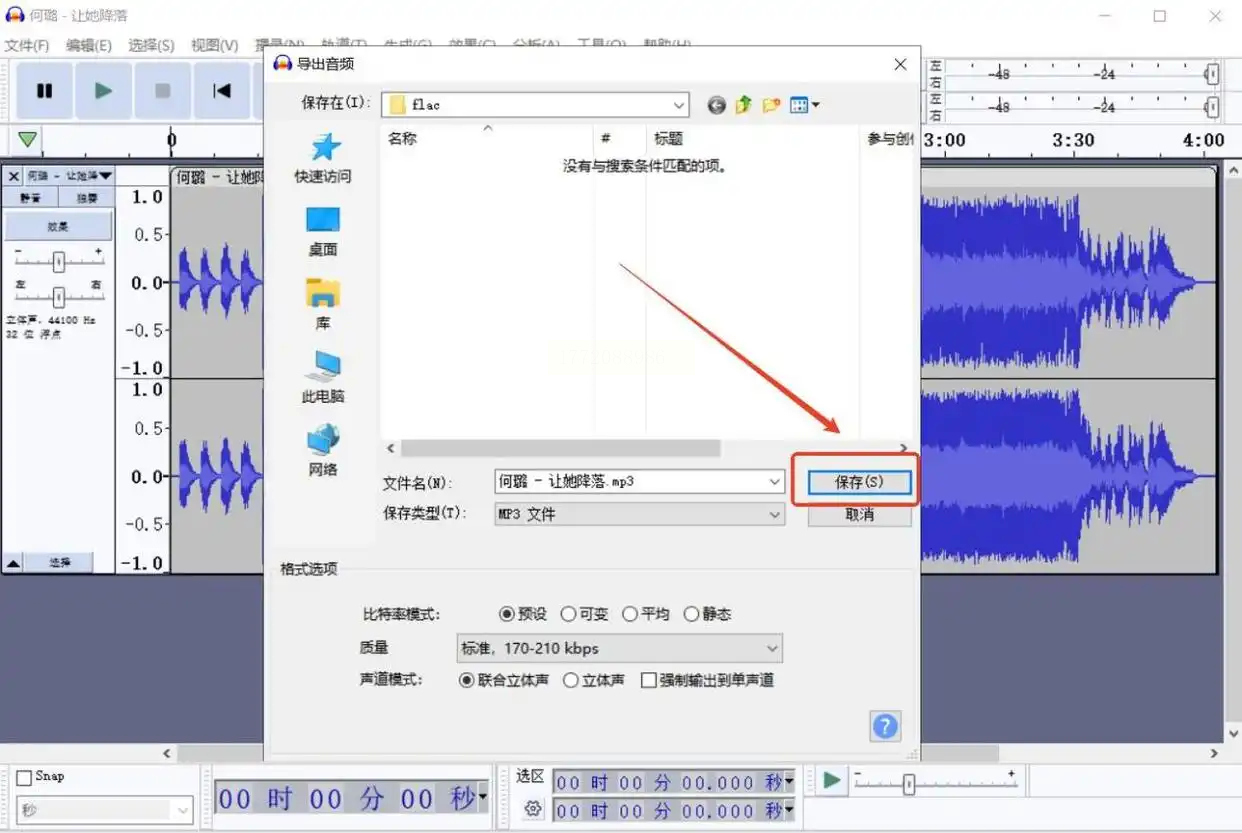Open the blue help question icon
Screen dimensions: 1242x833
click(885, 726)
